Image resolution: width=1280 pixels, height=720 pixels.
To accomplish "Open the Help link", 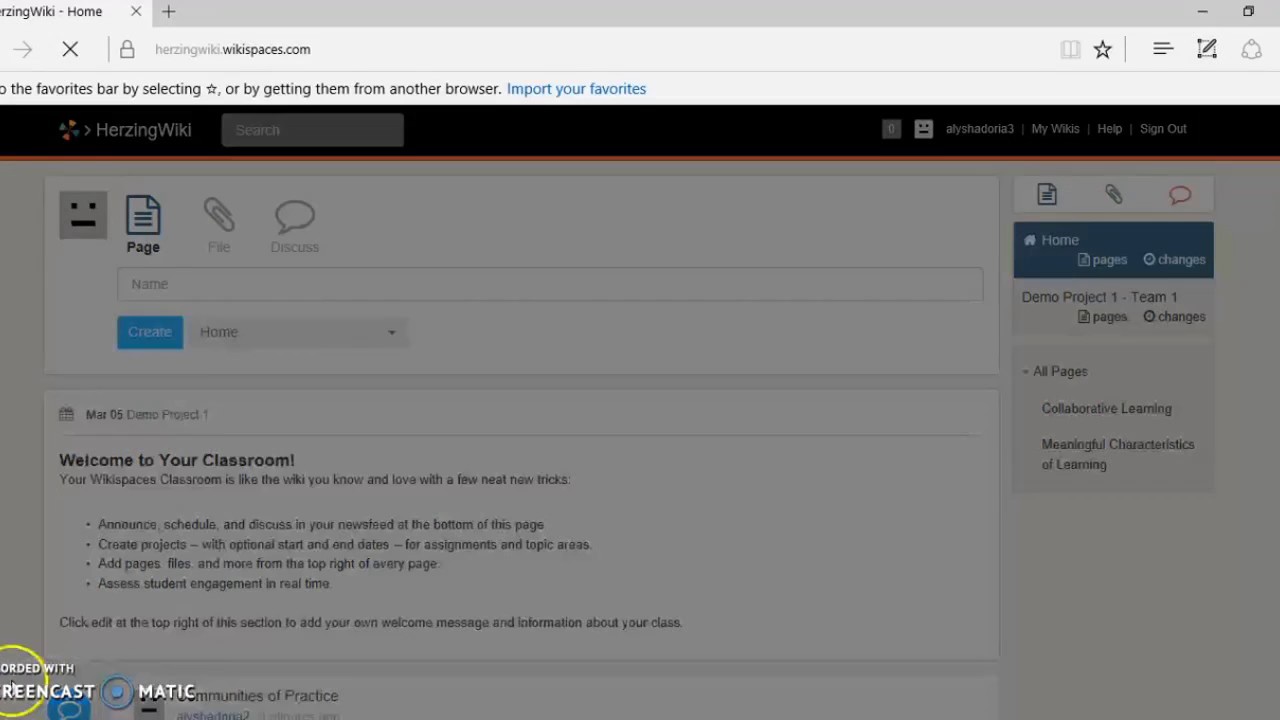I will 1109,129.
